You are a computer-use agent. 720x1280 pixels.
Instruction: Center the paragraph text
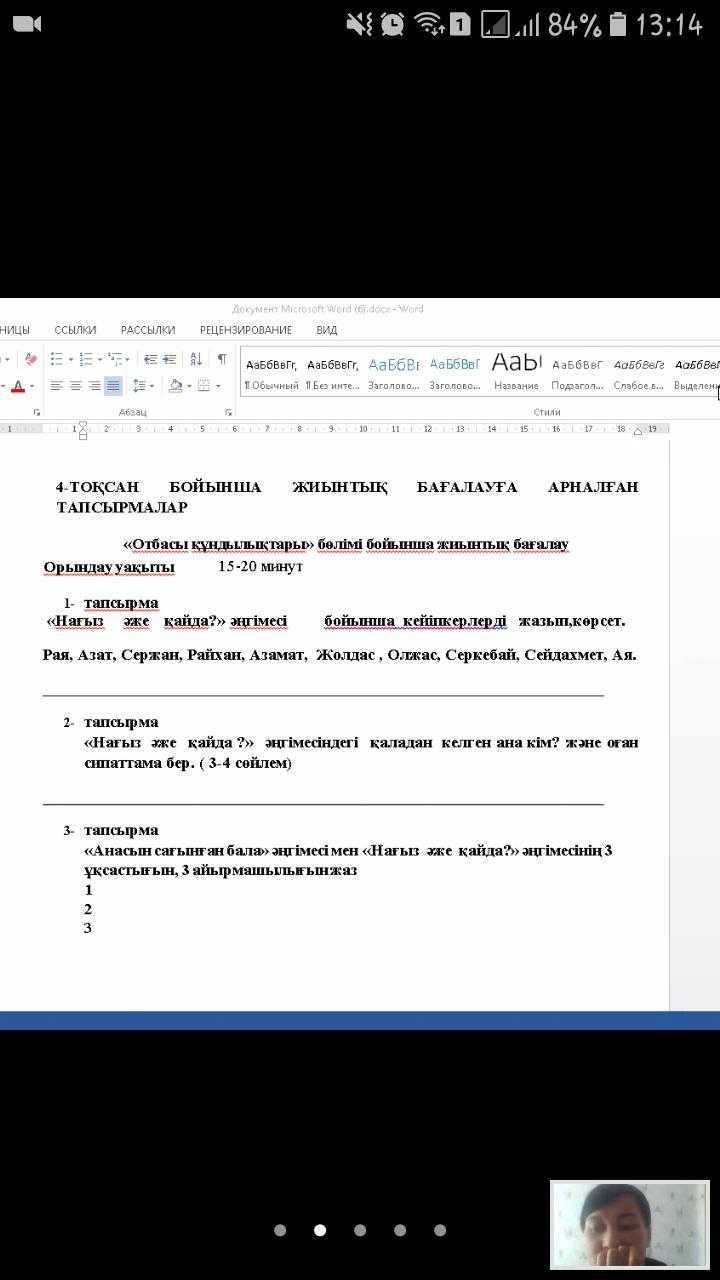click(x=75, y=386)
